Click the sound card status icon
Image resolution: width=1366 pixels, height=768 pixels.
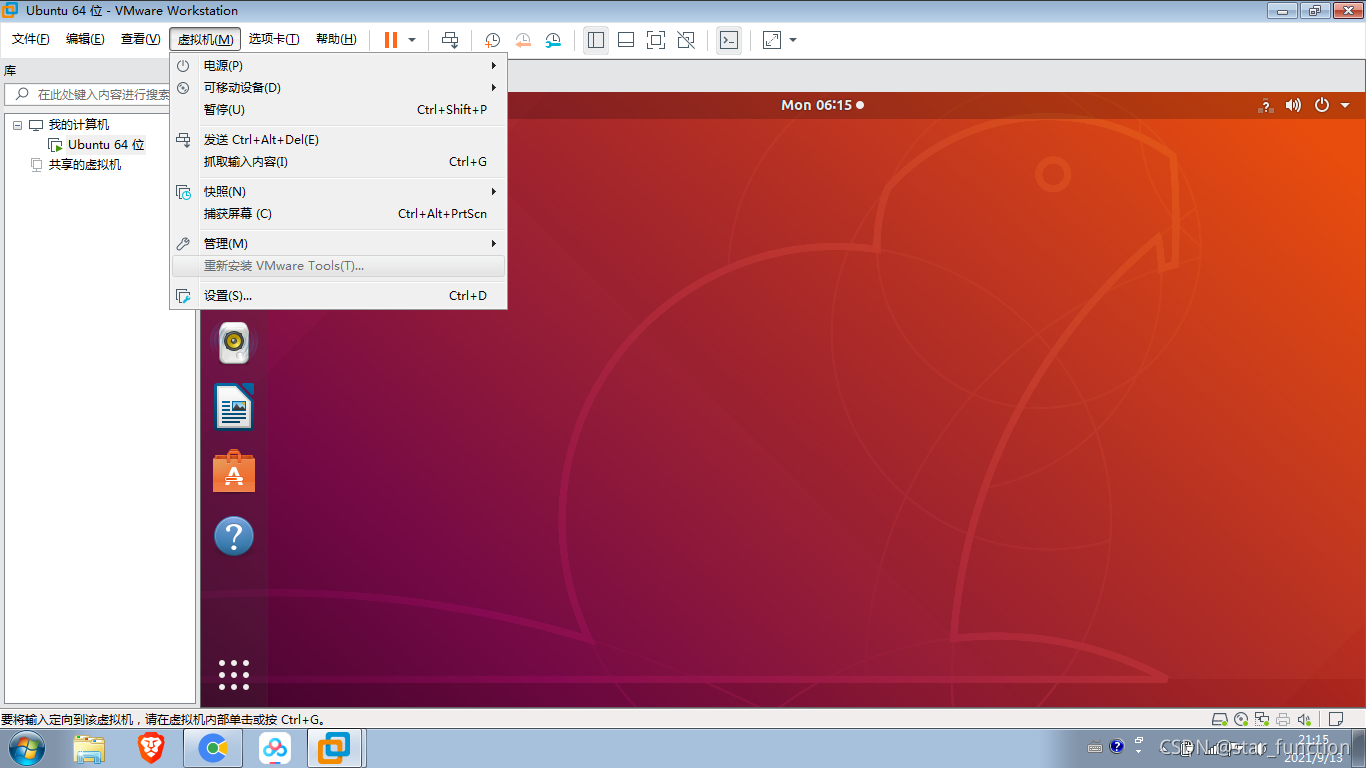[1304, 719]
